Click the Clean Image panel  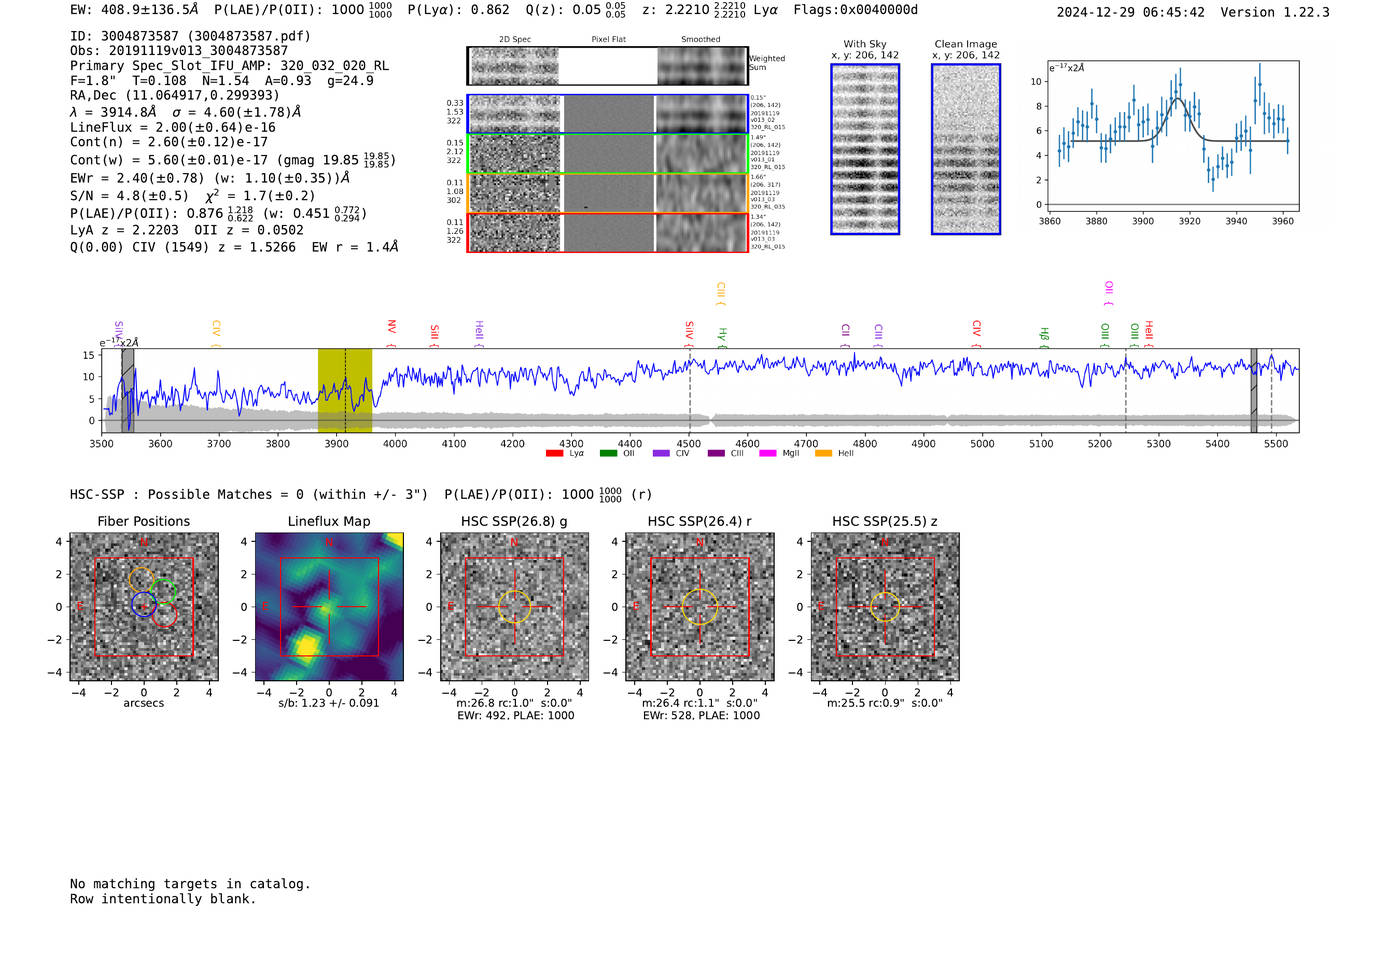point(966,149)
